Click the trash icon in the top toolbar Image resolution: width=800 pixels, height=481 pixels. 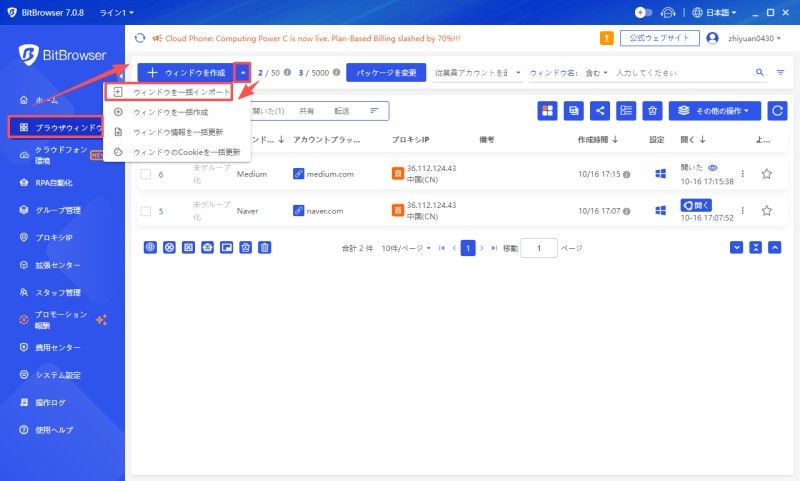[x=651, y=111]
